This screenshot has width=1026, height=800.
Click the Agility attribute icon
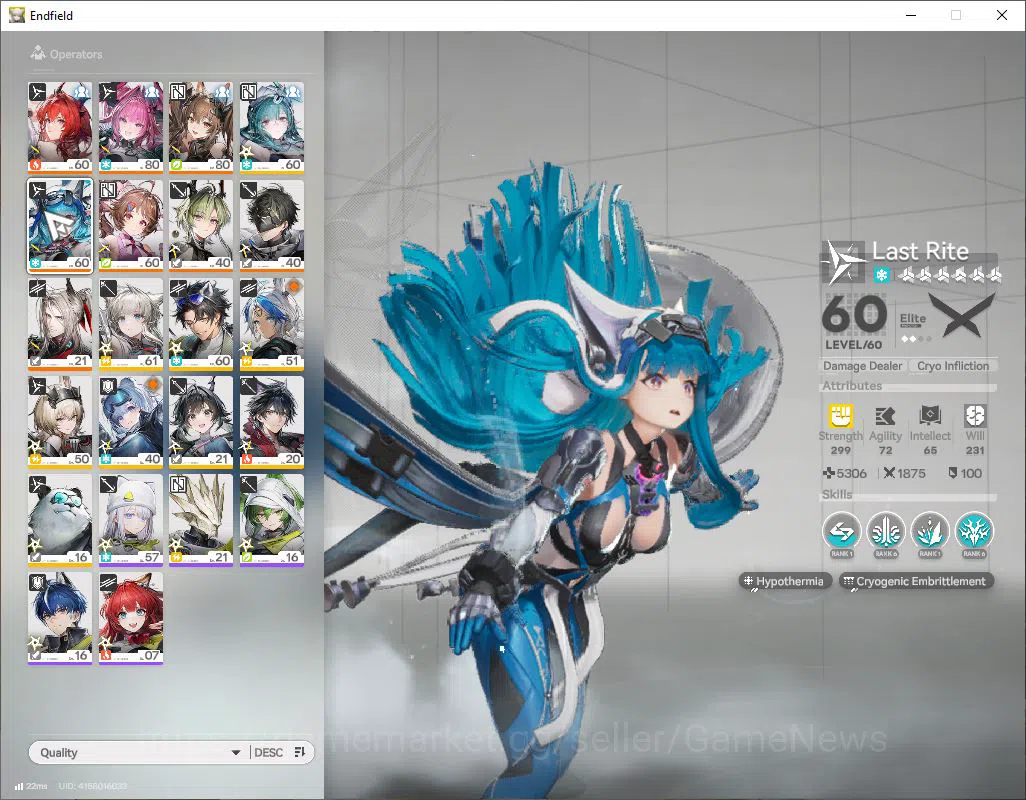click(x=885, y=416)
